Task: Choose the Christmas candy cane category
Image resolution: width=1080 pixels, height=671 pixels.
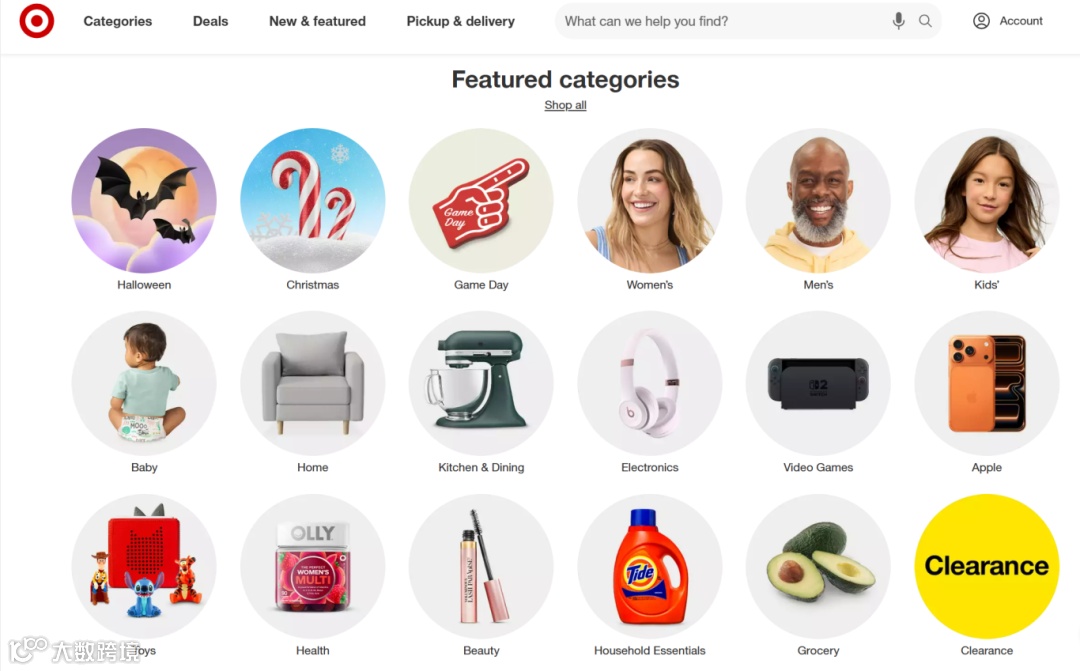Action: 313,200
